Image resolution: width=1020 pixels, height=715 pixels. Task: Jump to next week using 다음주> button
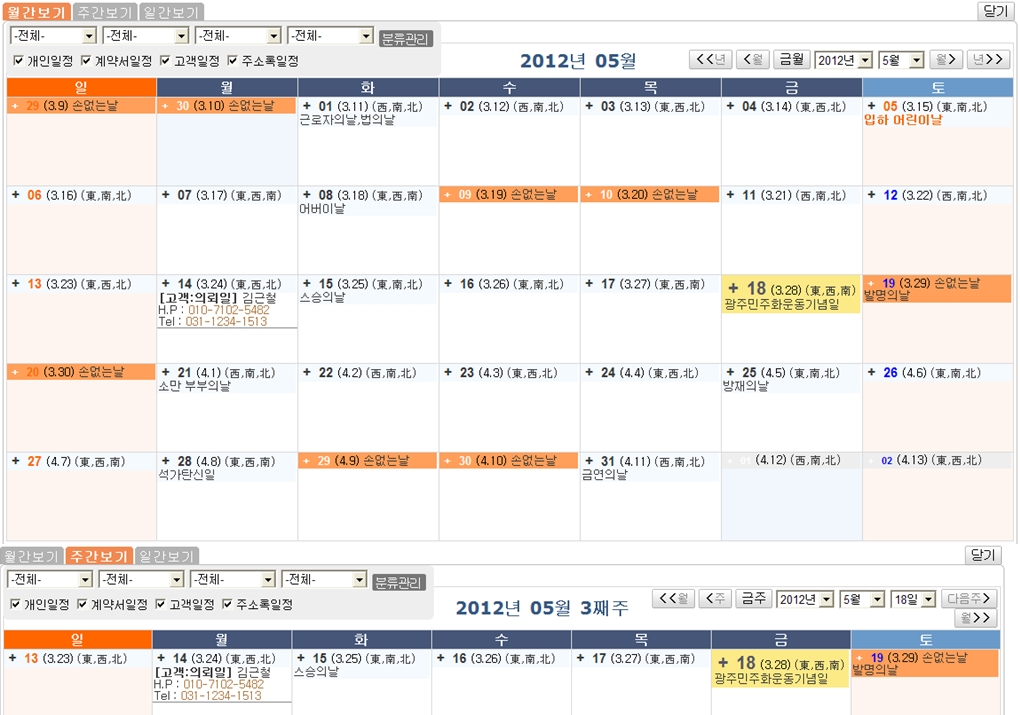(969, 599)
